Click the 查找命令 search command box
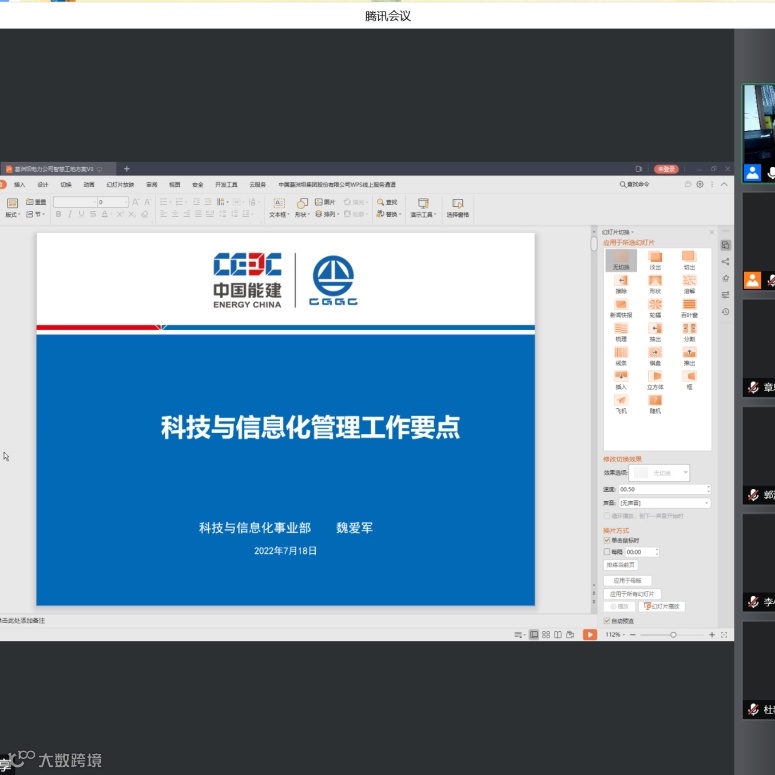Image resolution: width=775 pixels, height=775 pixels. click(x=635, y=184)
